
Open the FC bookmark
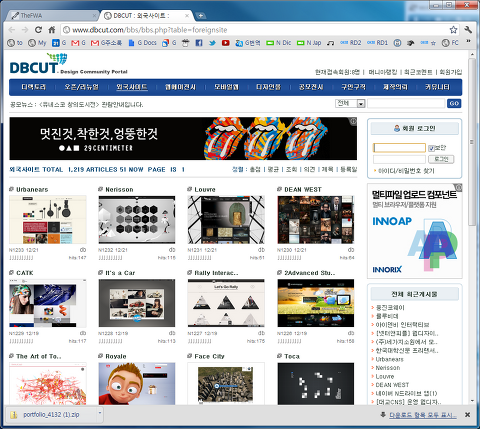(450, 43)
